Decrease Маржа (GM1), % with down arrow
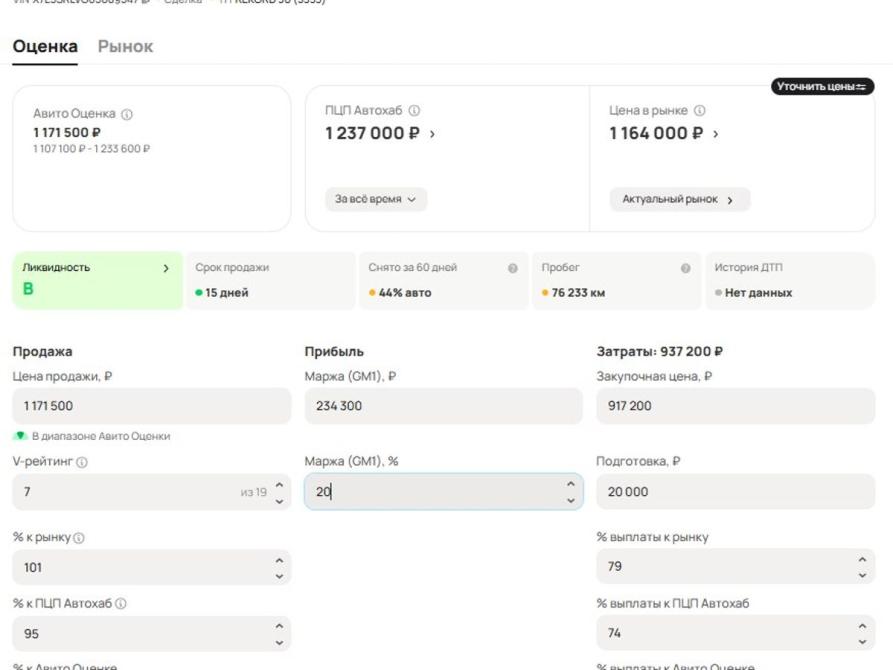893x670 pixels. (571, 501)
